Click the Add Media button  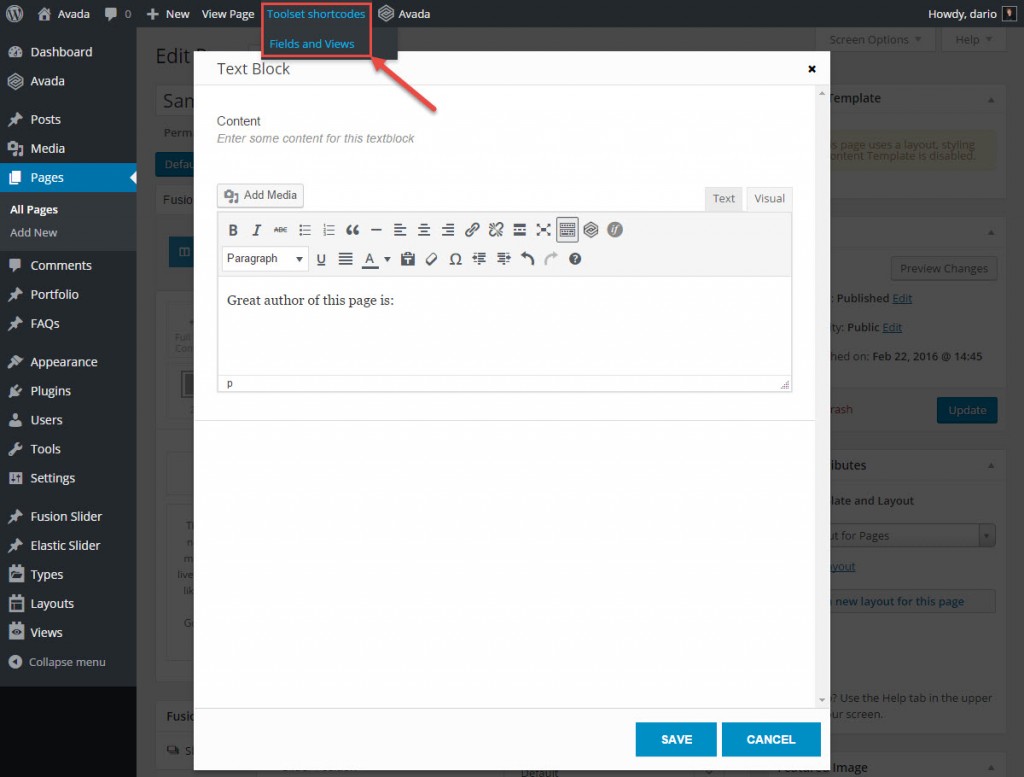(259, 195)
